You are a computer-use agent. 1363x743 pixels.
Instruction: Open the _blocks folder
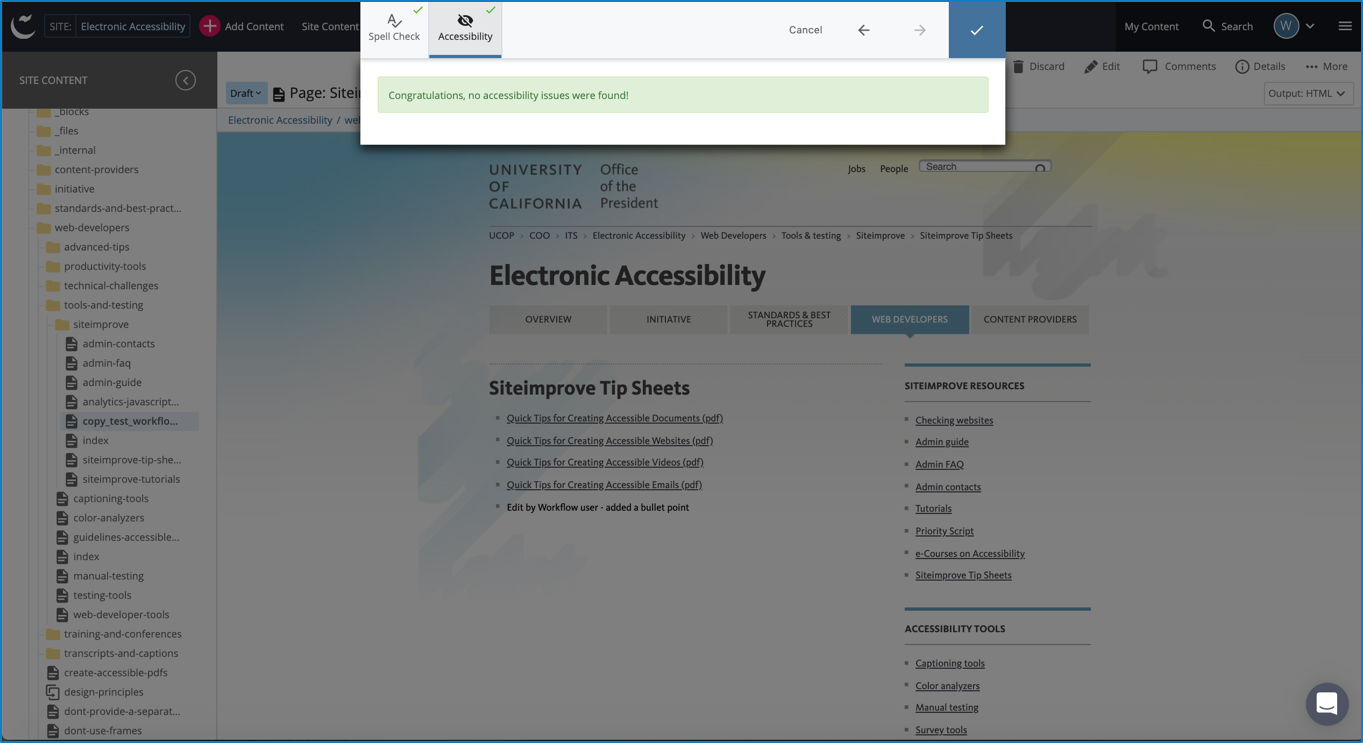pos(71,111)
